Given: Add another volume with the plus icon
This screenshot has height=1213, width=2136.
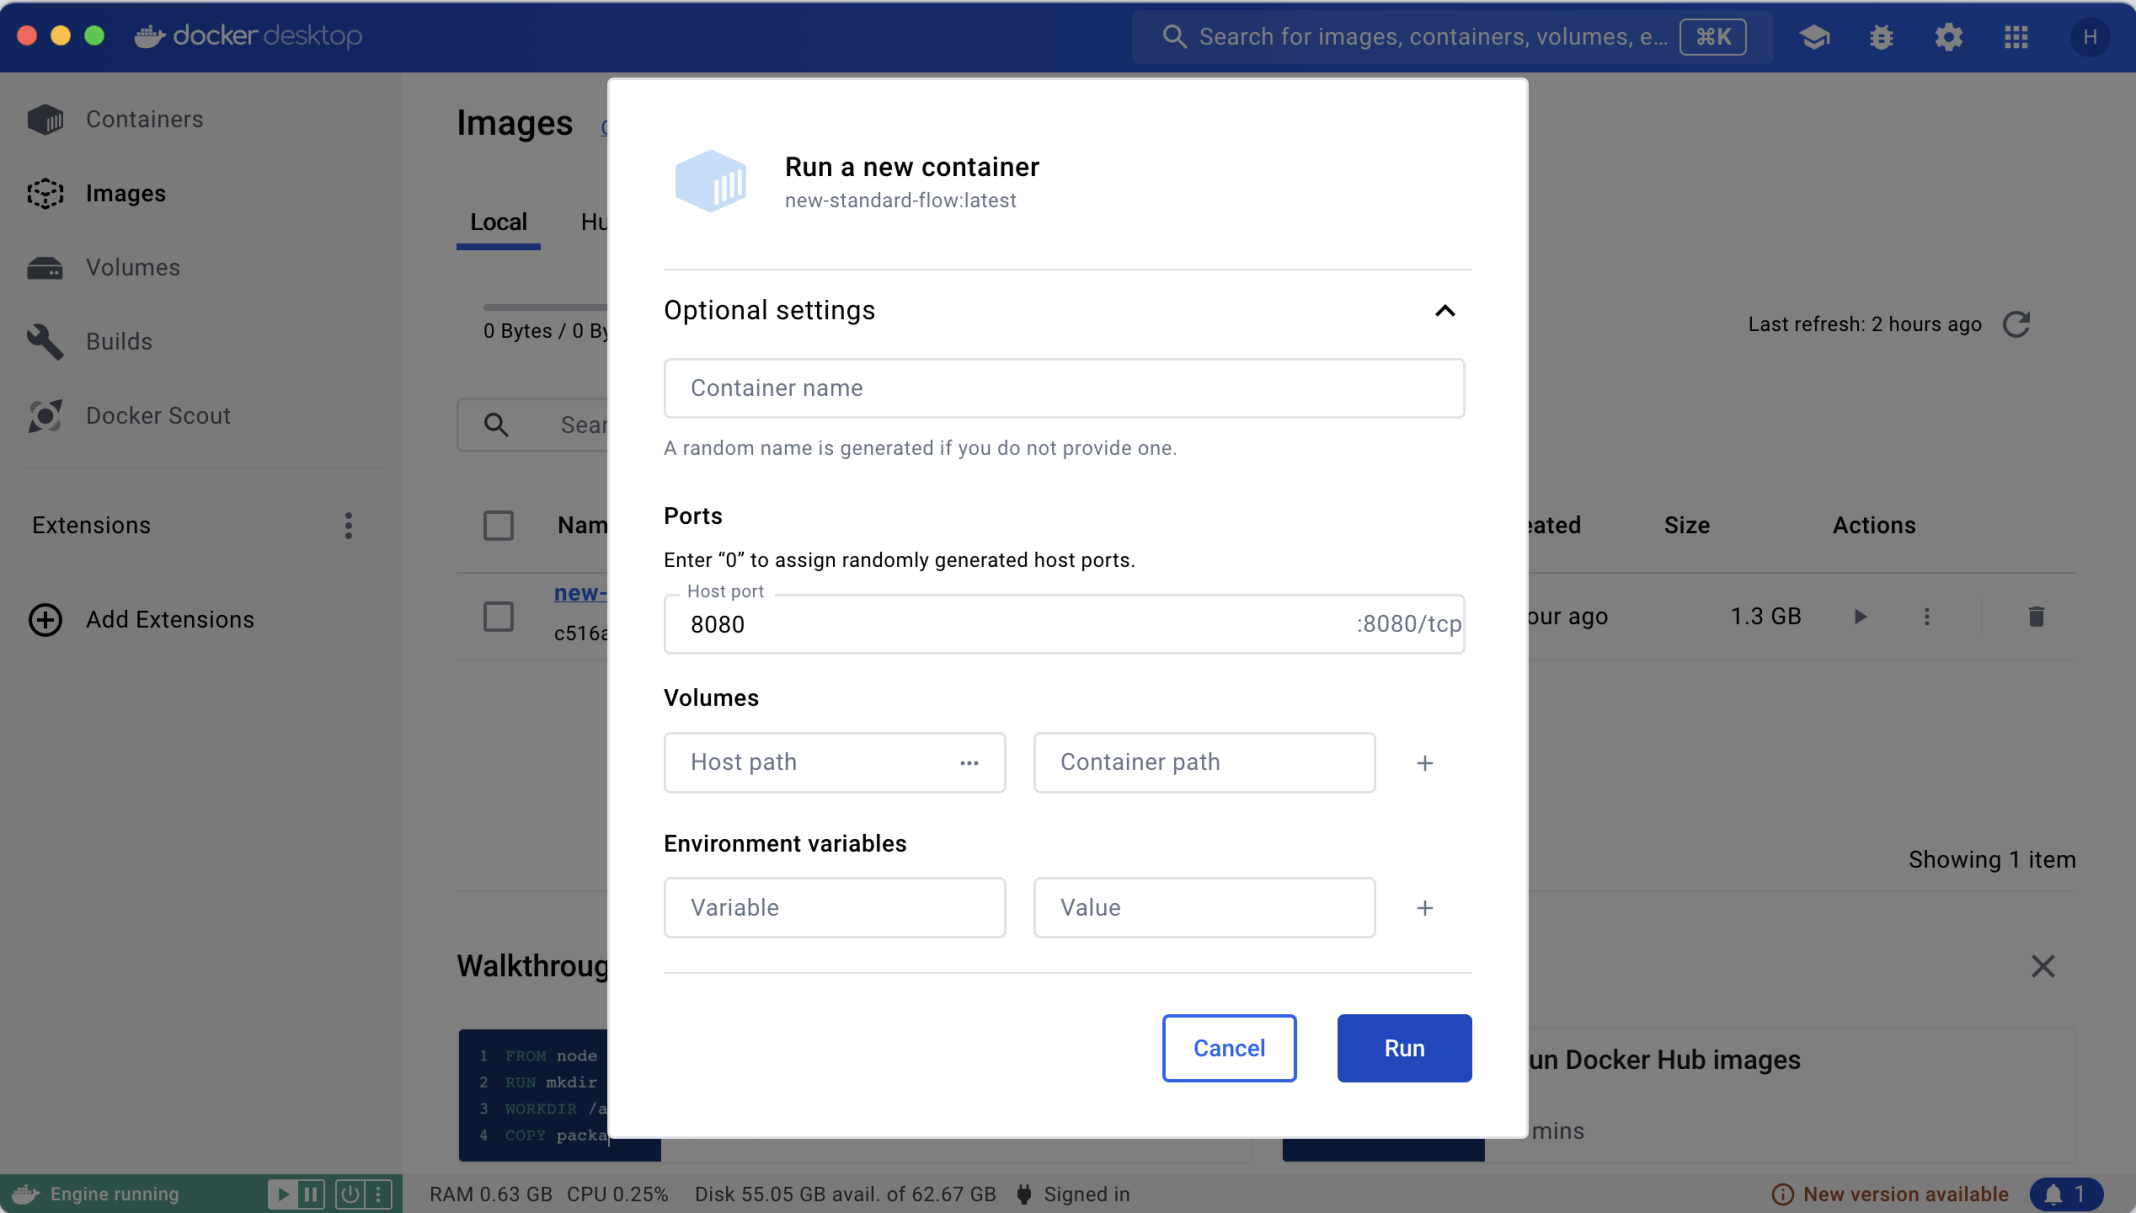Looking at the screenshot, I should pos(1425,763).
